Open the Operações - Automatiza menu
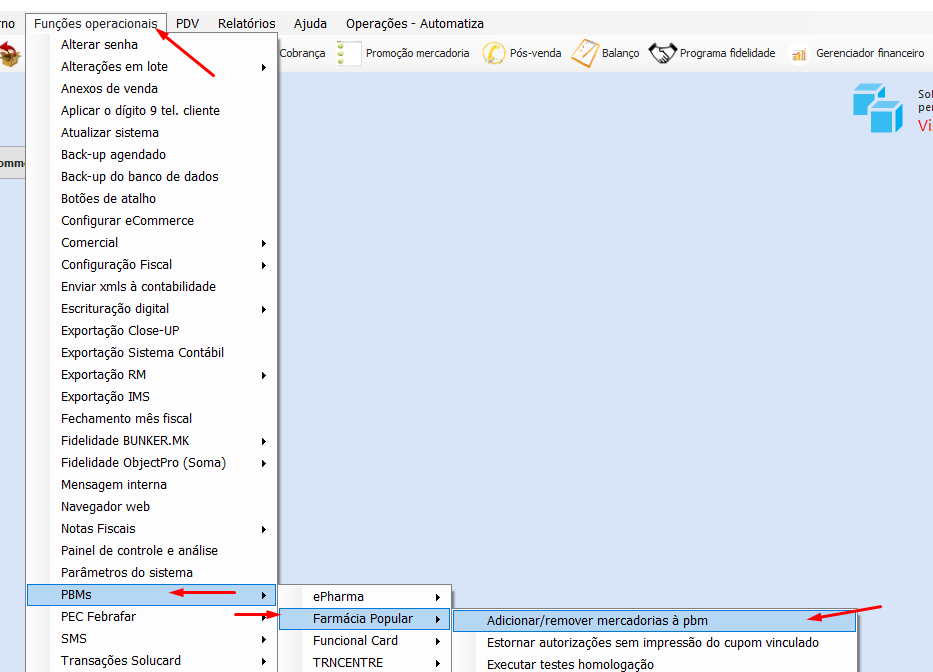933x672 pixels. tap(414, 23)
